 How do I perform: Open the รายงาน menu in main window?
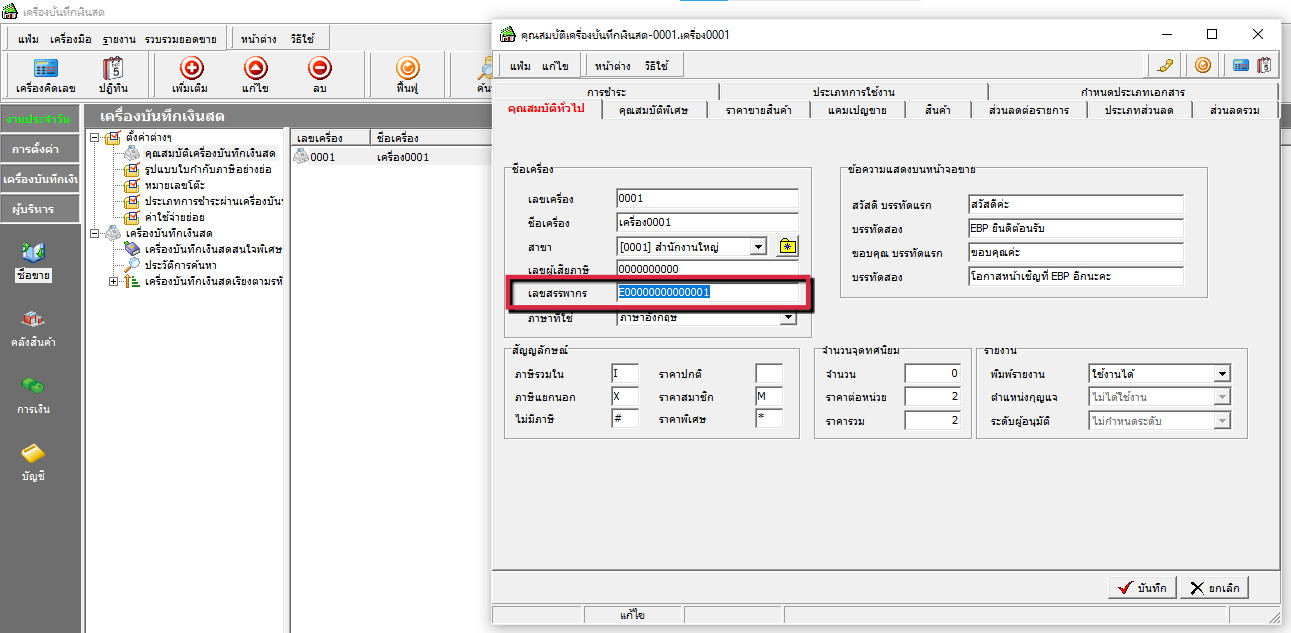click(119, 39)
